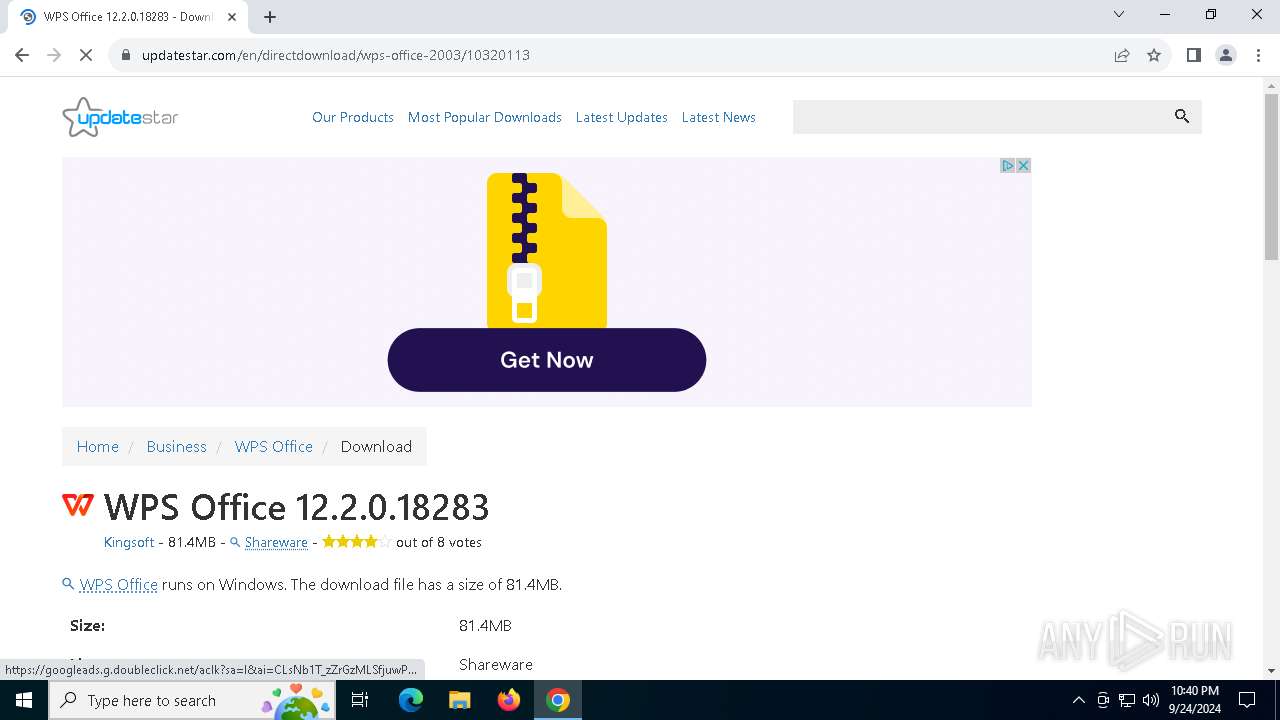Image resolution: width=1280 pixels, height=720 pixels.
Task: Click the Download breadcrumb text
Action: pos(376,446)
